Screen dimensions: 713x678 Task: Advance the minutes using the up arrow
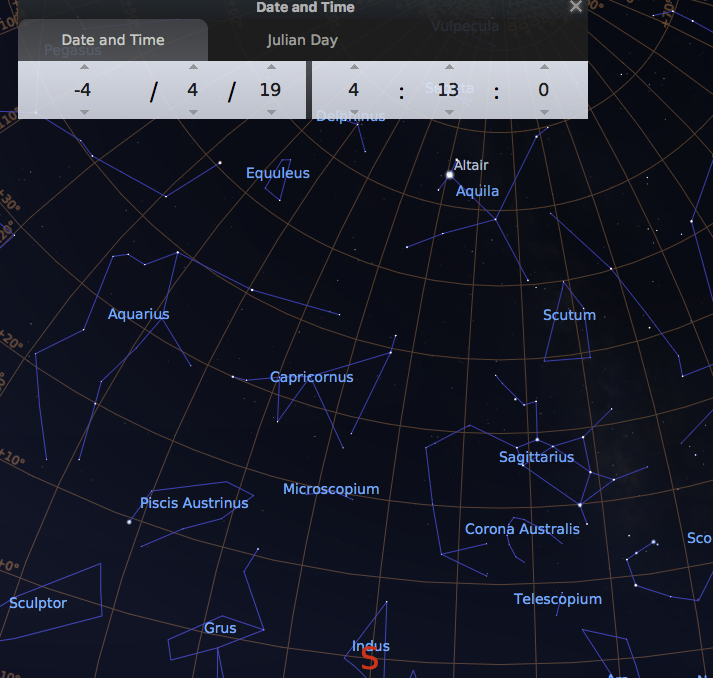[x=448, y=68]
